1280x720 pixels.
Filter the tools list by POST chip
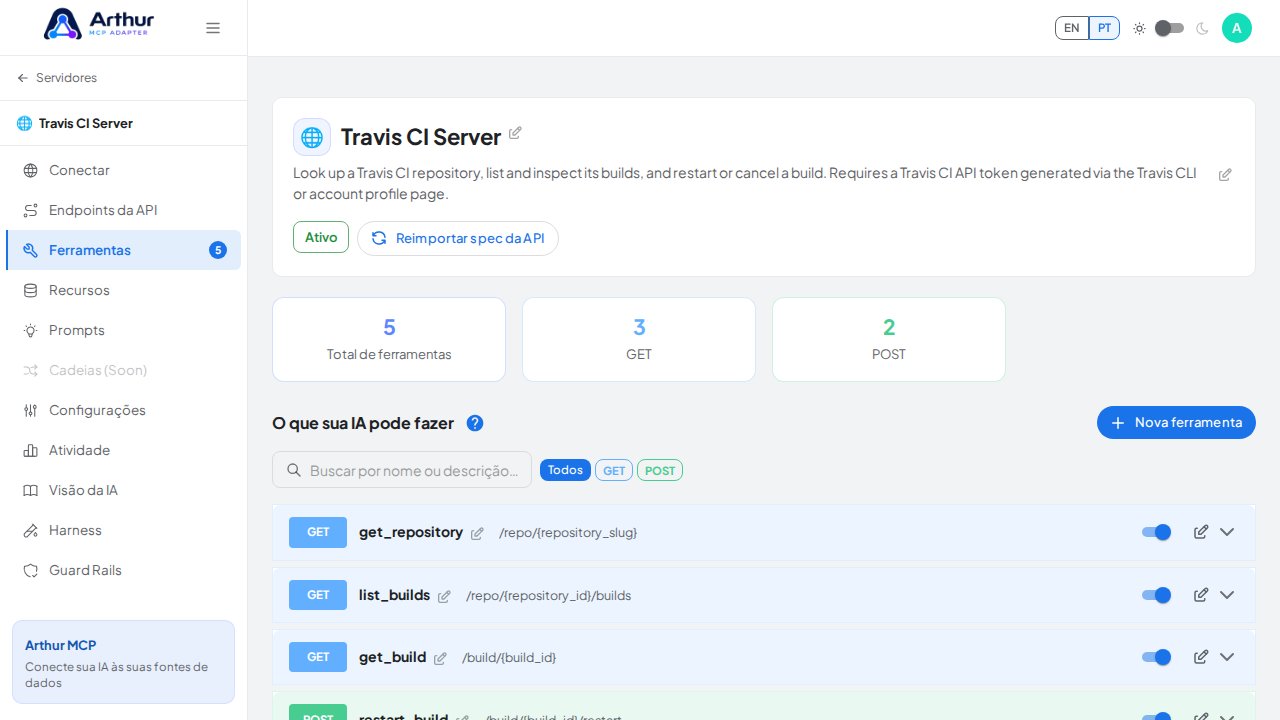tap(660, 470)
